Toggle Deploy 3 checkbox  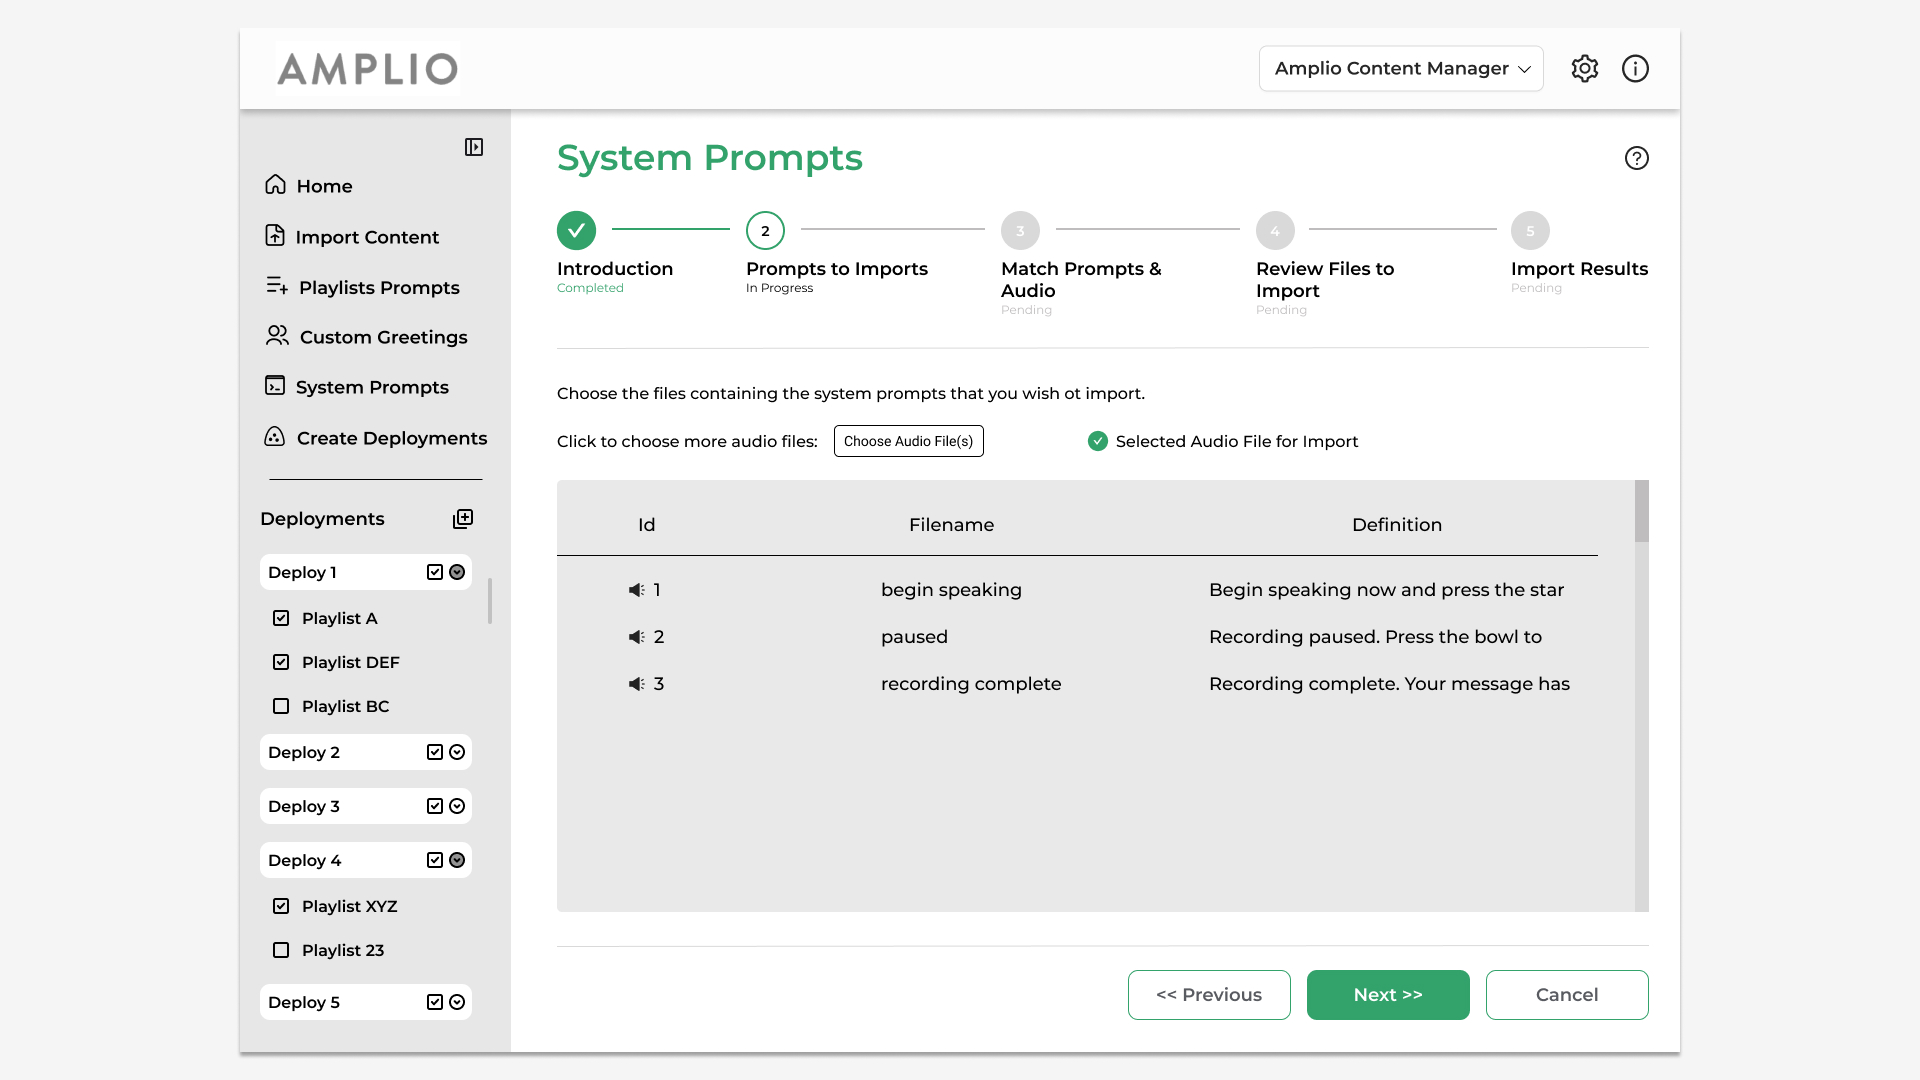click(435, 806)
